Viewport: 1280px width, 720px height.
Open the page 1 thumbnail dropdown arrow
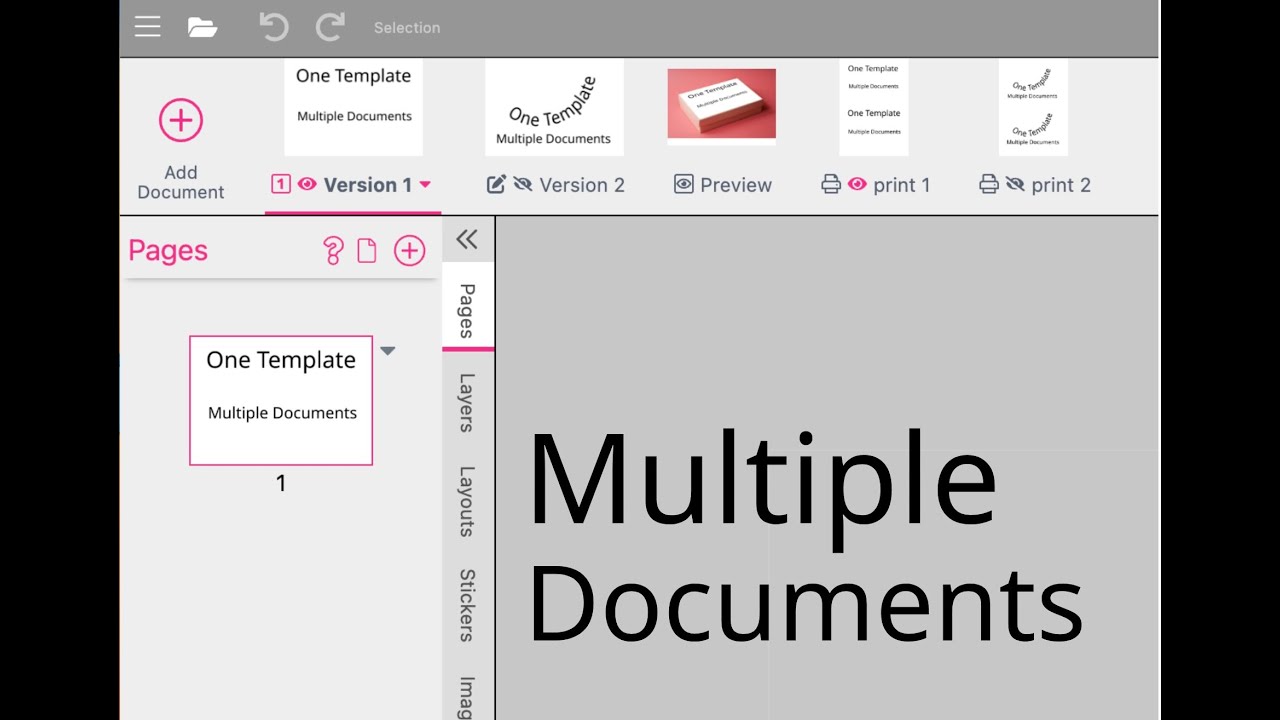click(x=388, y=351)
